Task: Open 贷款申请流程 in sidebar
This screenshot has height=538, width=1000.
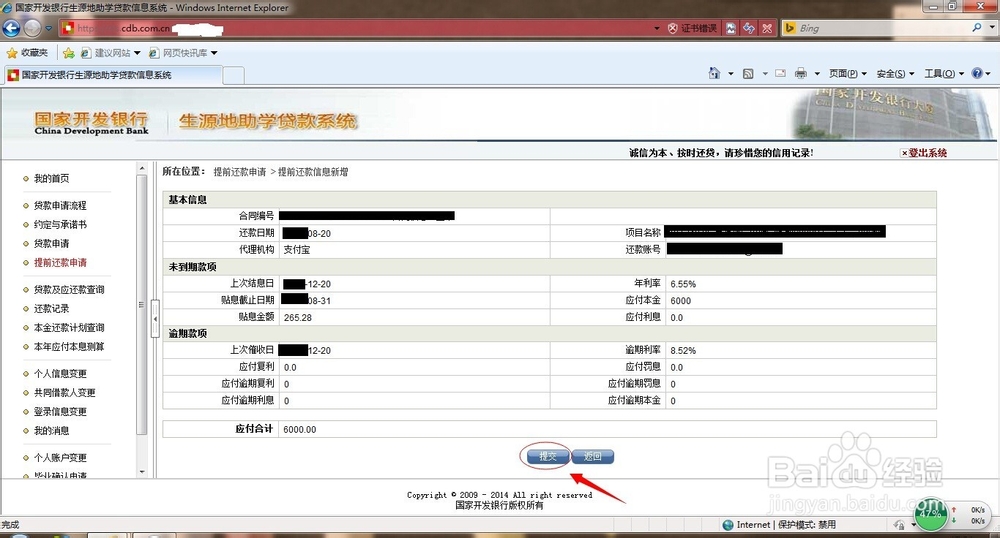Action: click(x=60, y=205)
